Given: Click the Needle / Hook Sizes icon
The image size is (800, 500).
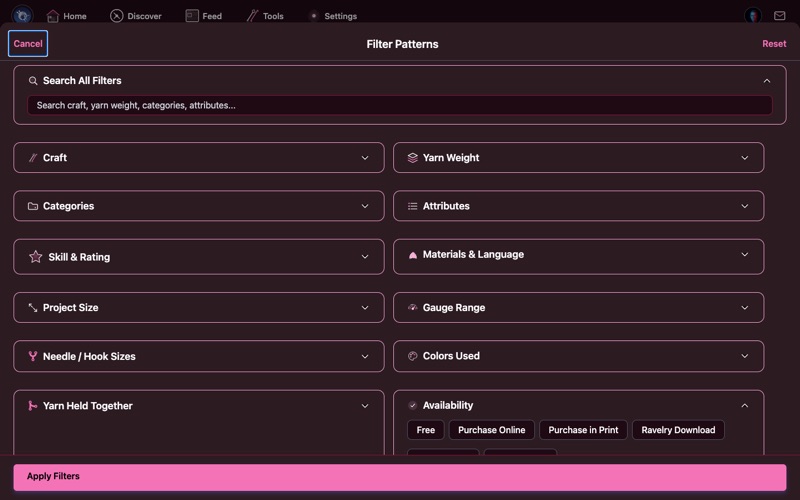Looking at the screenshot, I should pos(33,356).
